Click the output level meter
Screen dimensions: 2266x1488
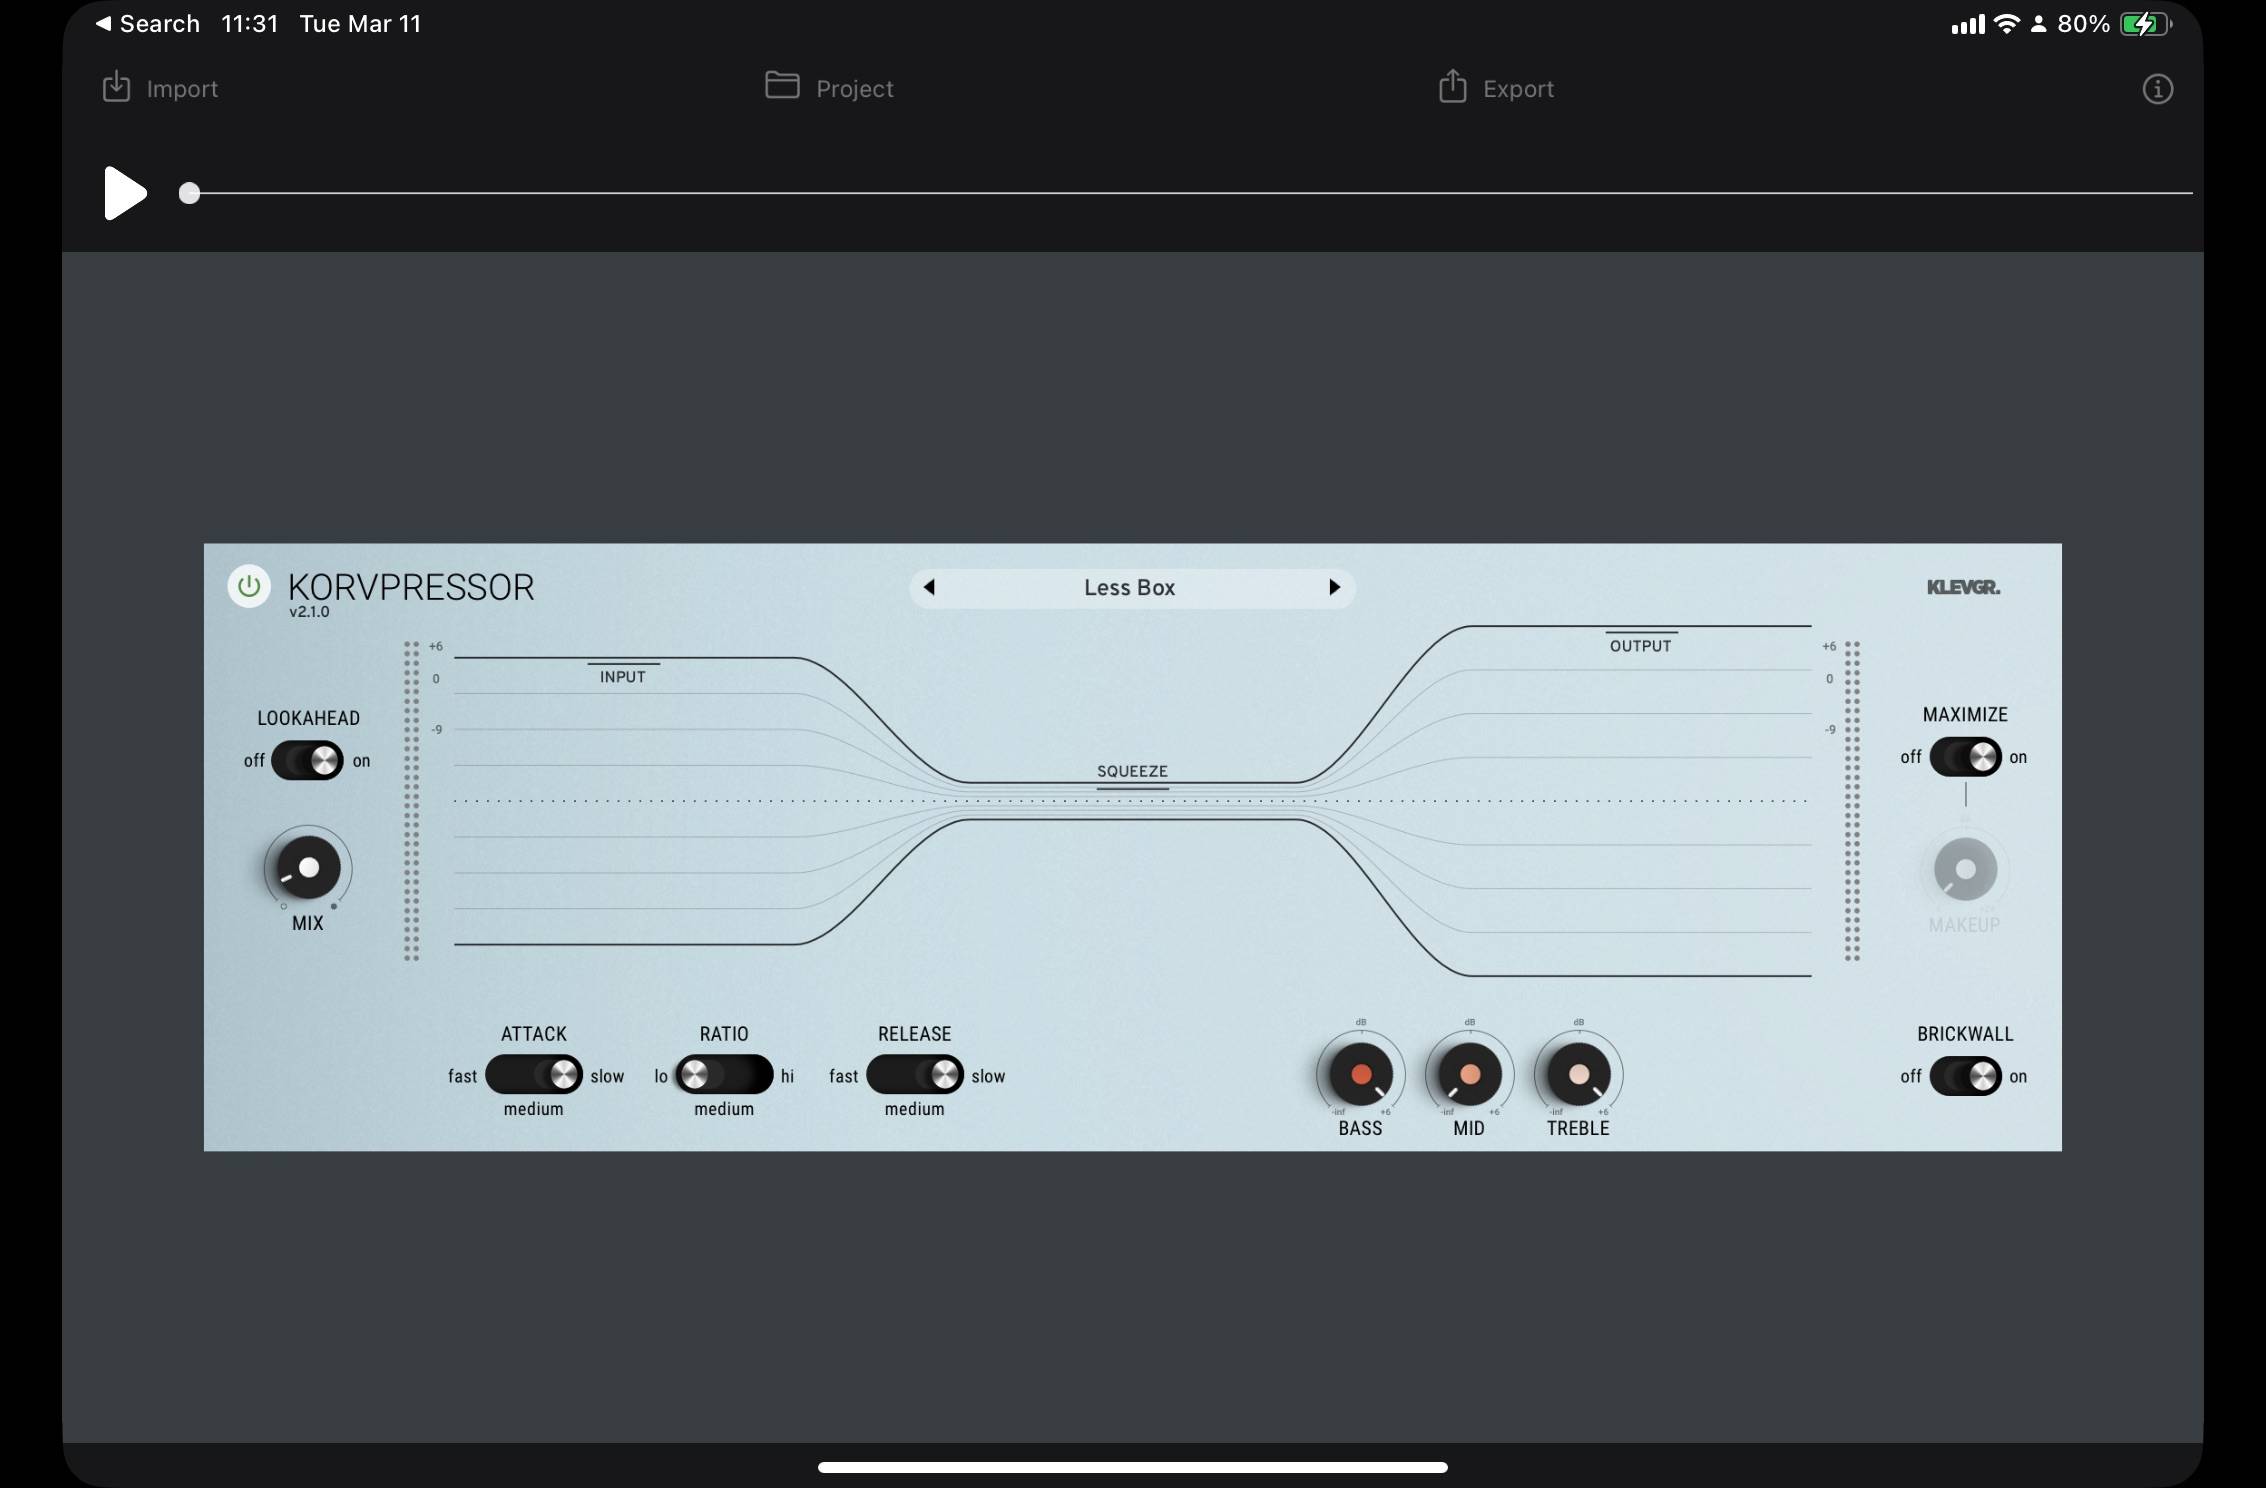point(1852,801)
